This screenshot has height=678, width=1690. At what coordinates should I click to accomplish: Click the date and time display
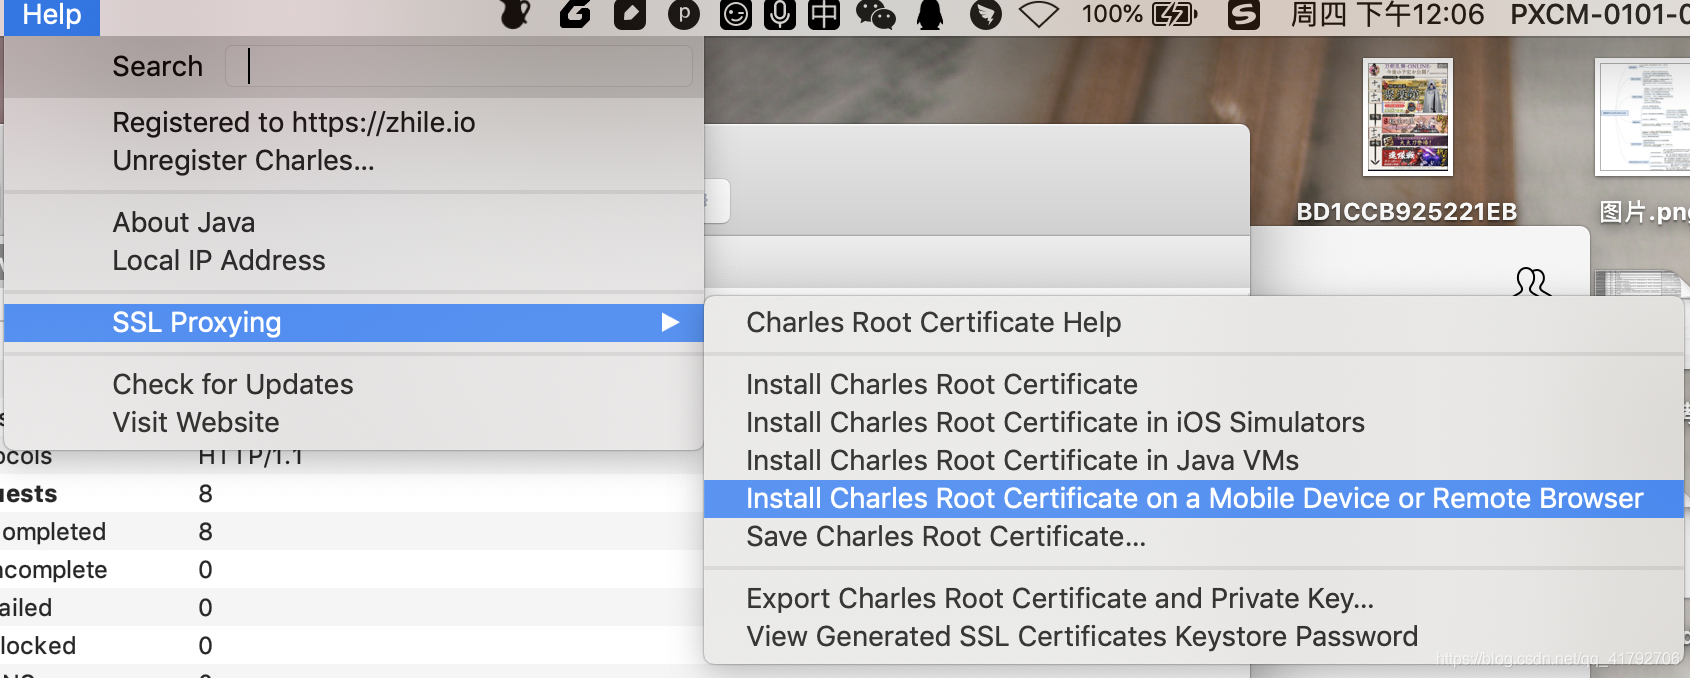[1388, 14]
